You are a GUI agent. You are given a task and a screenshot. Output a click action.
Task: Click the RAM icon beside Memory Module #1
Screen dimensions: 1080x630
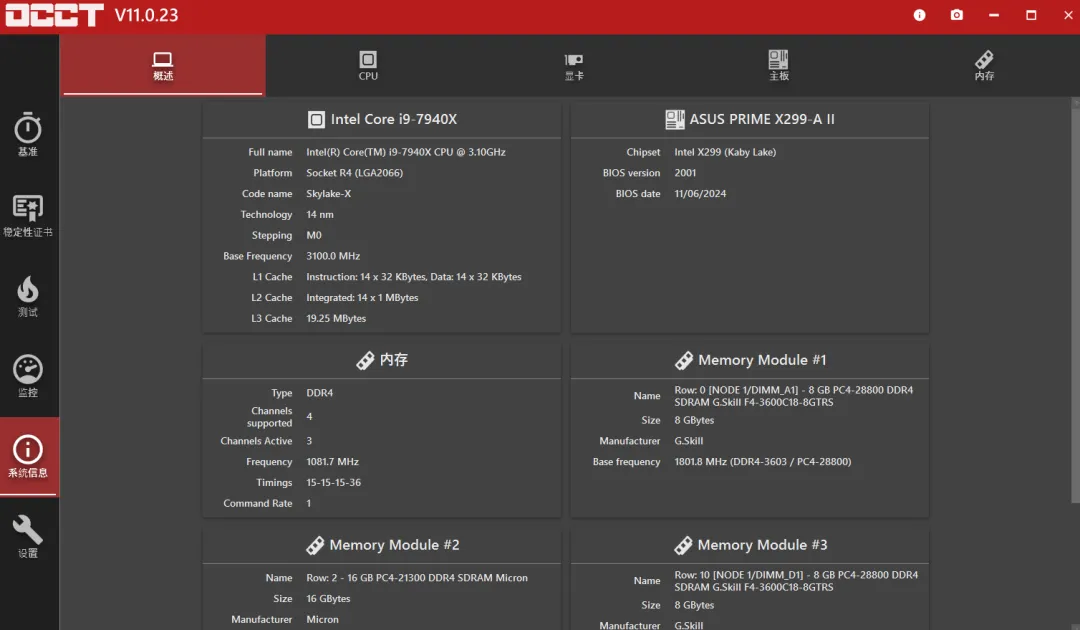coord(683,360)
